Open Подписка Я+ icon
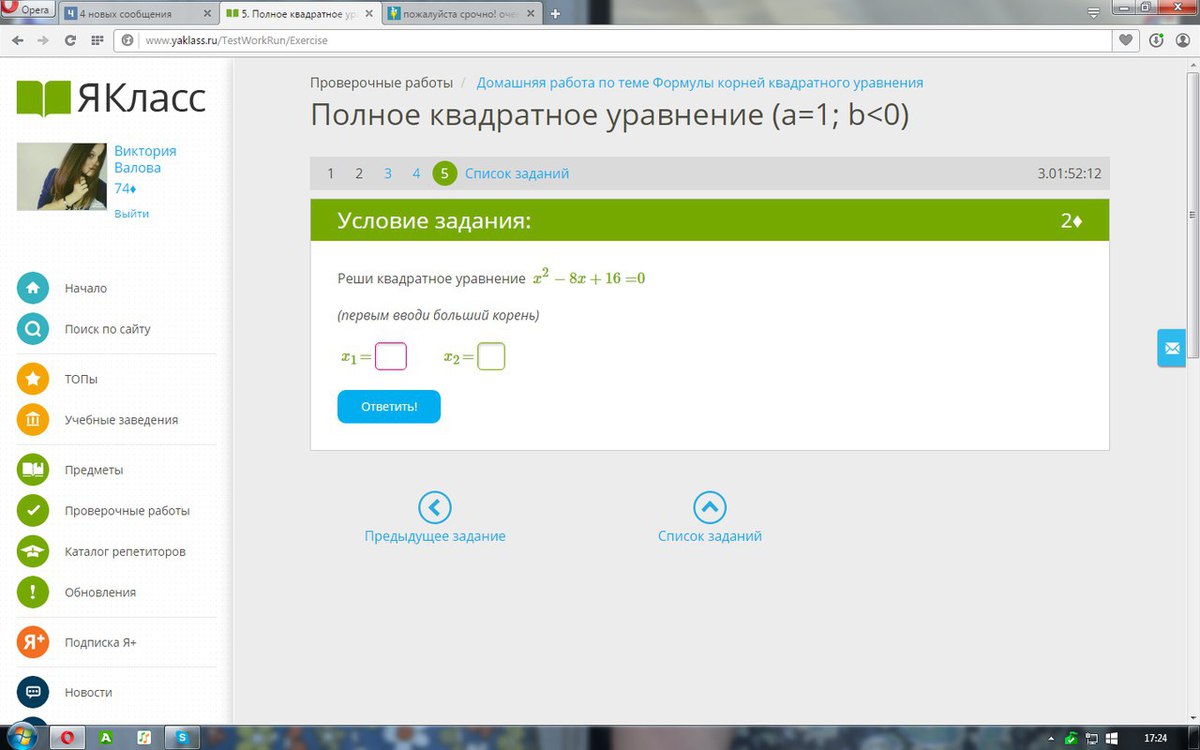1200x750 pixels. 32,642
